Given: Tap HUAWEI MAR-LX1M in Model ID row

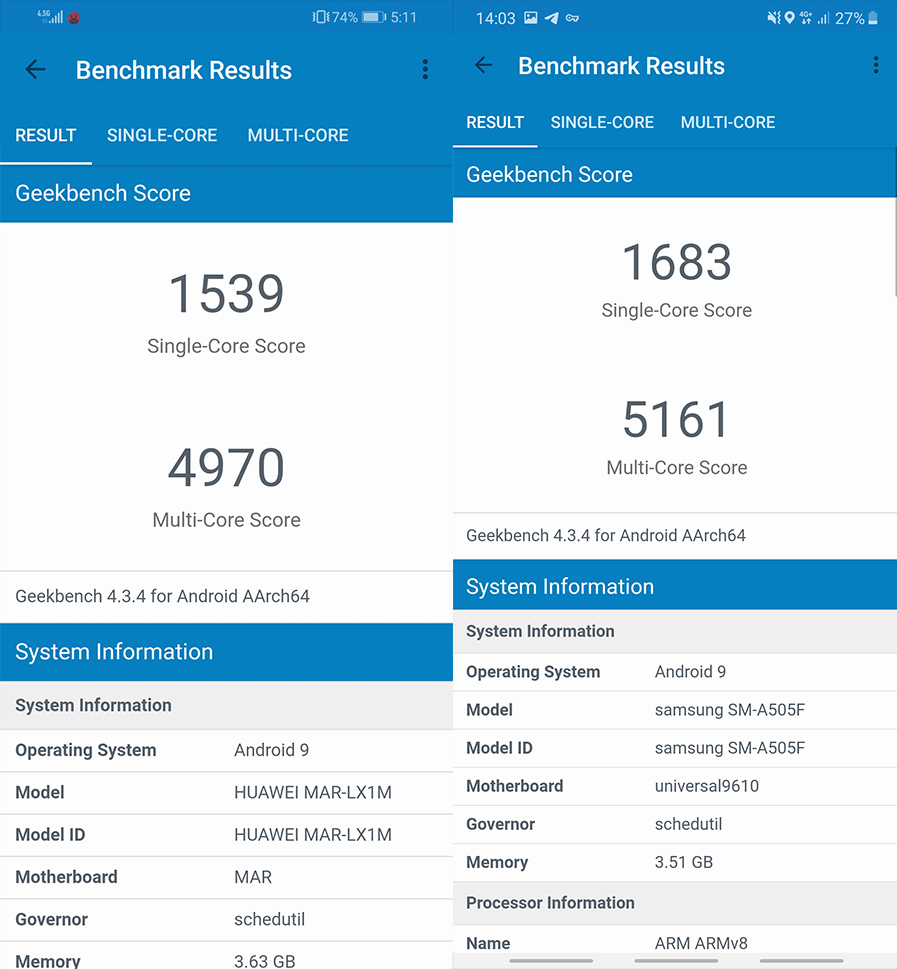Looking at the screenshot, I should tap(313, 835).
